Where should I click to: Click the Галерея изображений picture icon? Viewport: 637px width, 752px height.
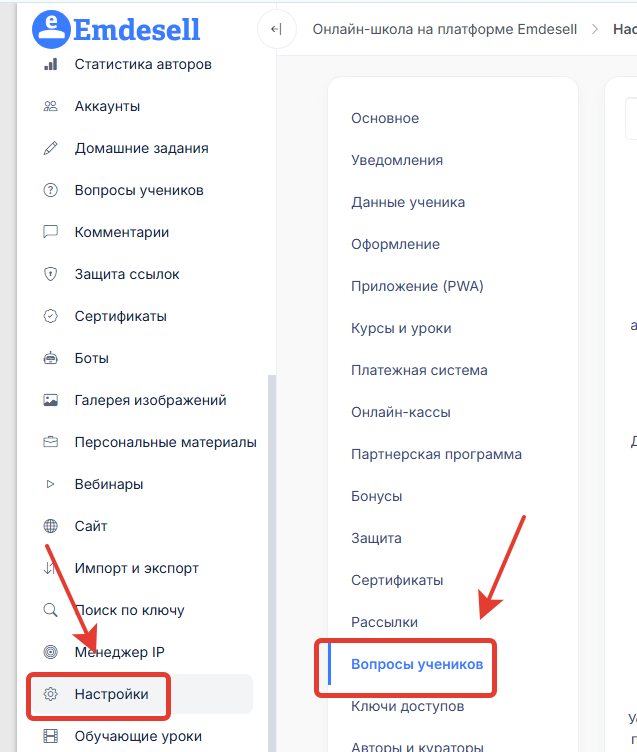point(51,401)
